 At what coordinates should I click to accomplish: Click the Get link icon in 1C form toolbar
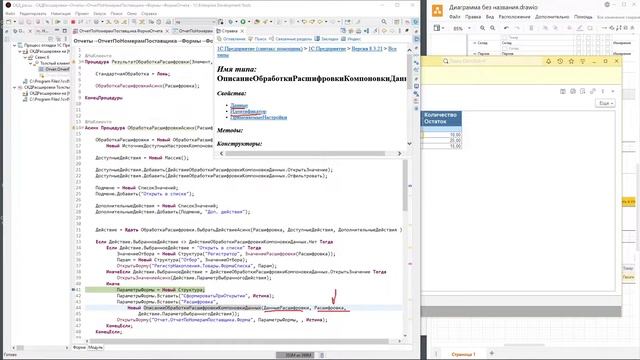593,91
